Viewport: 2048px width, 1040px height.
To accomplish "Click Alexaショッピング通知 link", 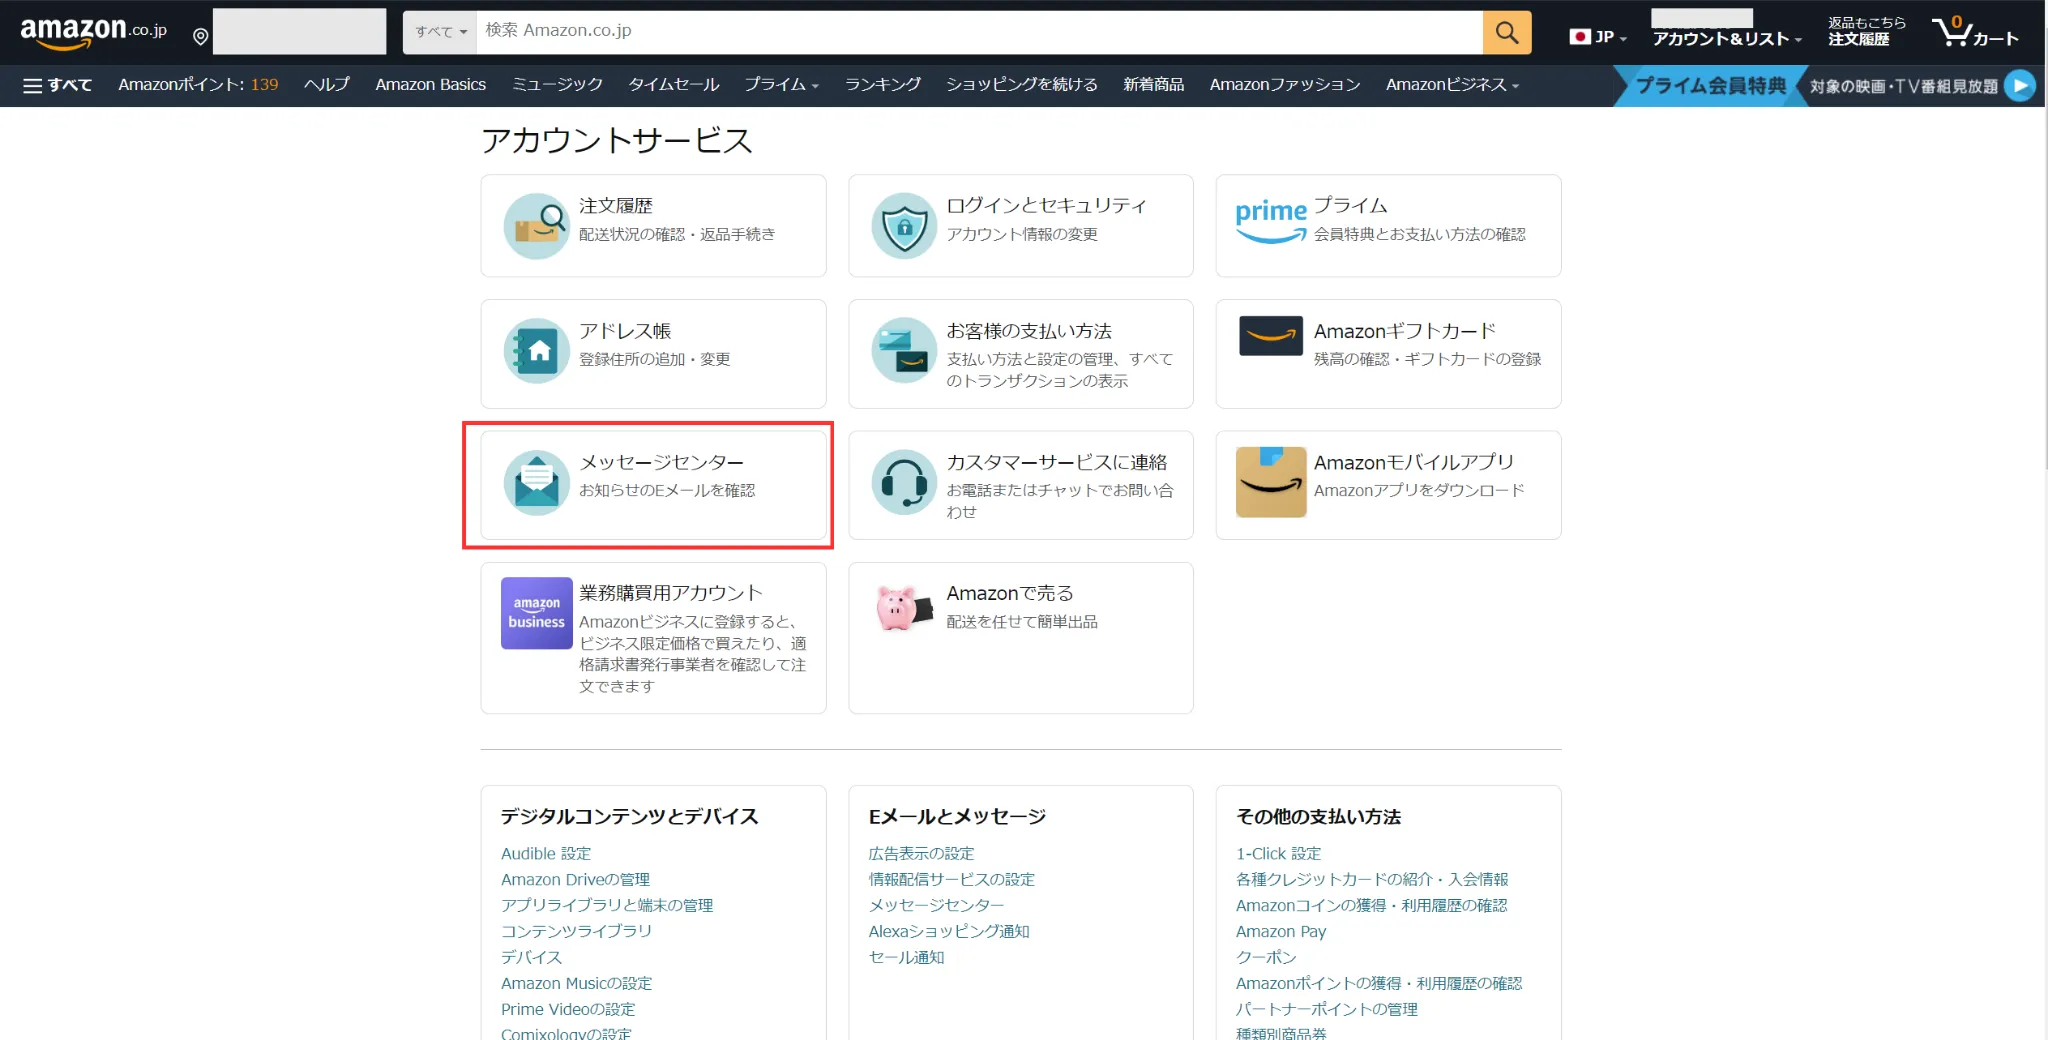I will tap(949, 932).
